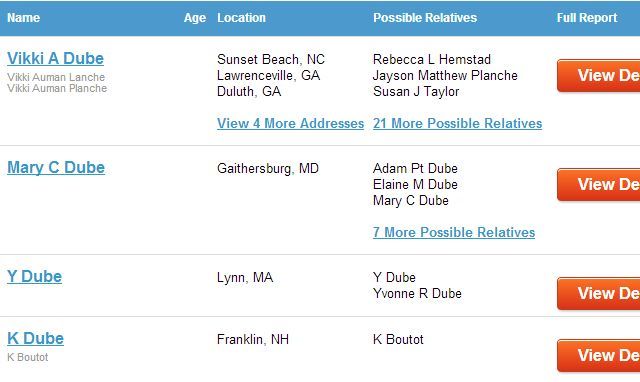Image resolution: width=640 pixels, height=382 pixels.
Task: Open Mary C Dube's profile link
Action: tap(56, 168)
